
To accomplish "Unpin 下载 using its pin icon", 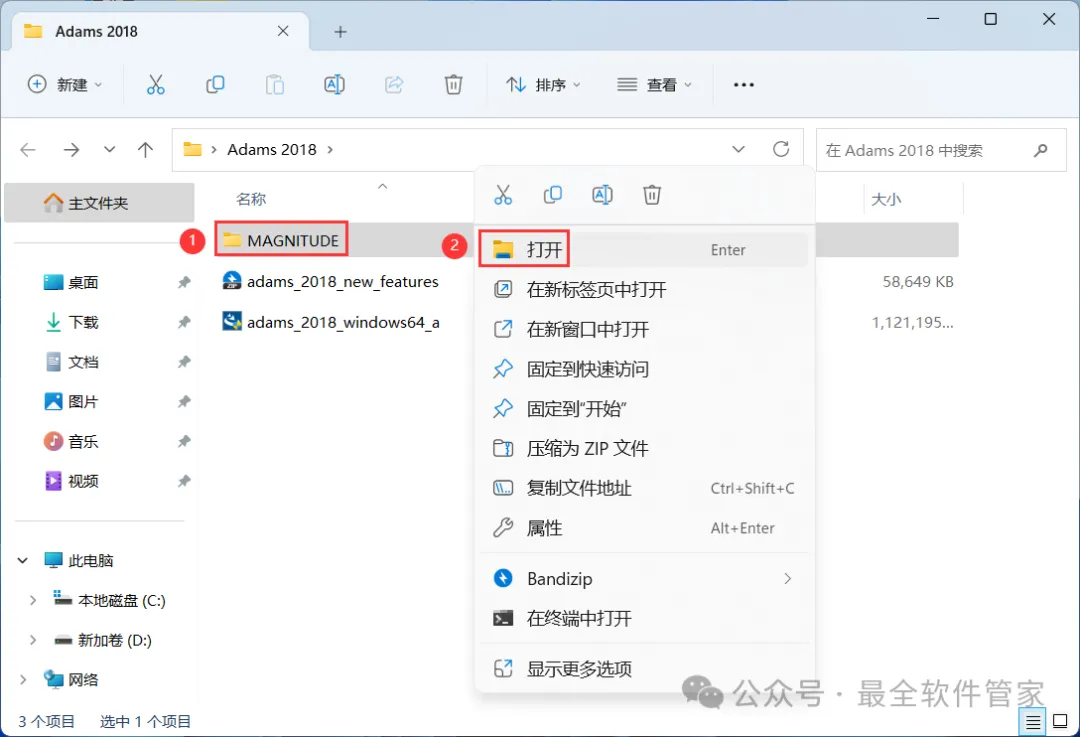I will [x=184, y=322].
